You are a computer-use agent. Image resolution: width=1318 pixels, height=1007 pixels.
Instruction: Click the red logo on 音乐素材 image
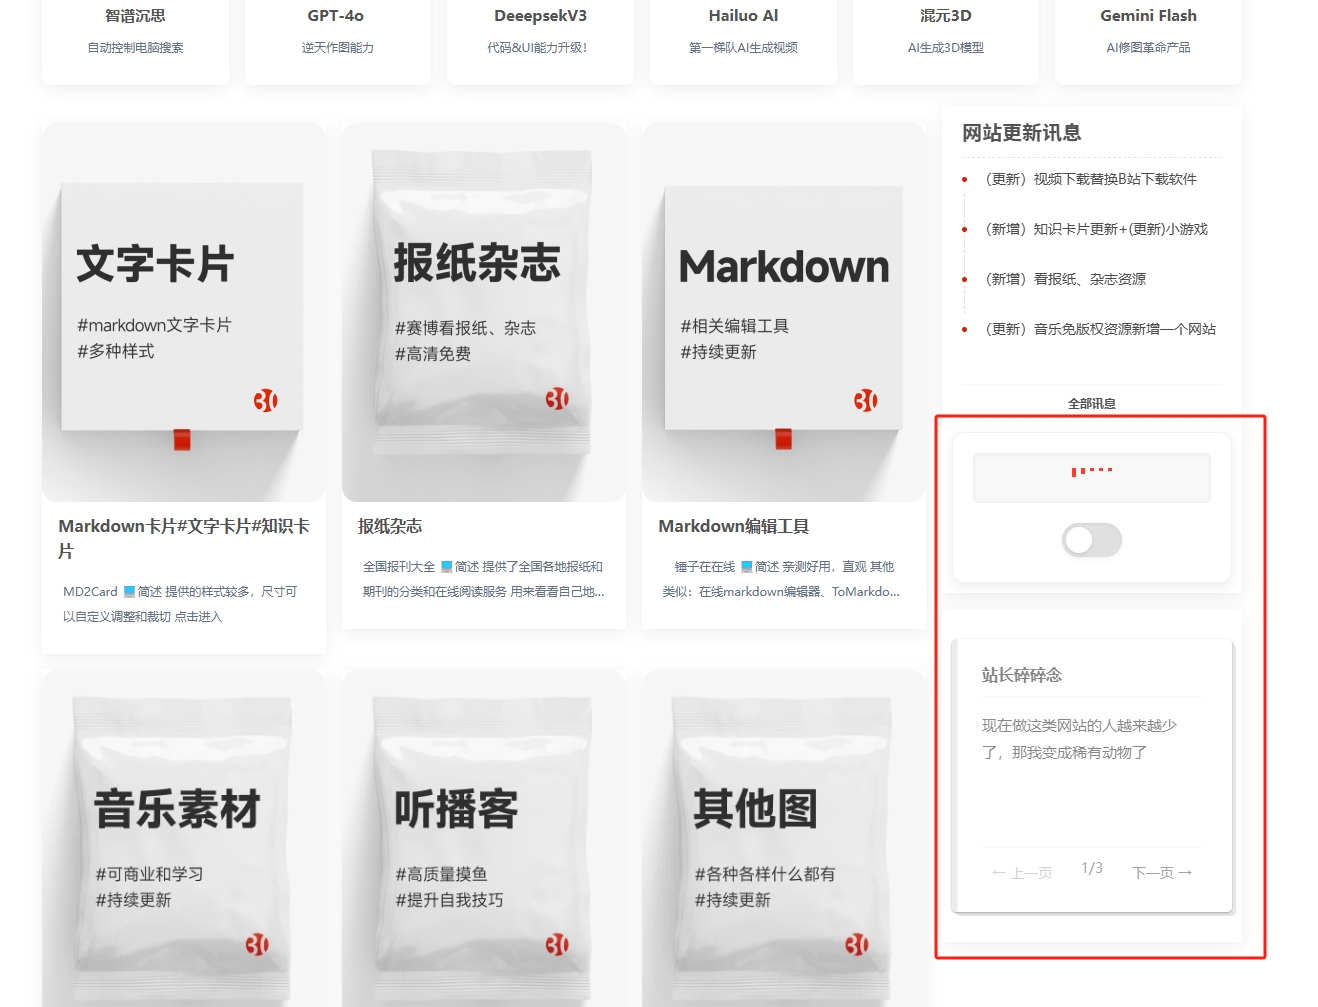tap(257, 945)
